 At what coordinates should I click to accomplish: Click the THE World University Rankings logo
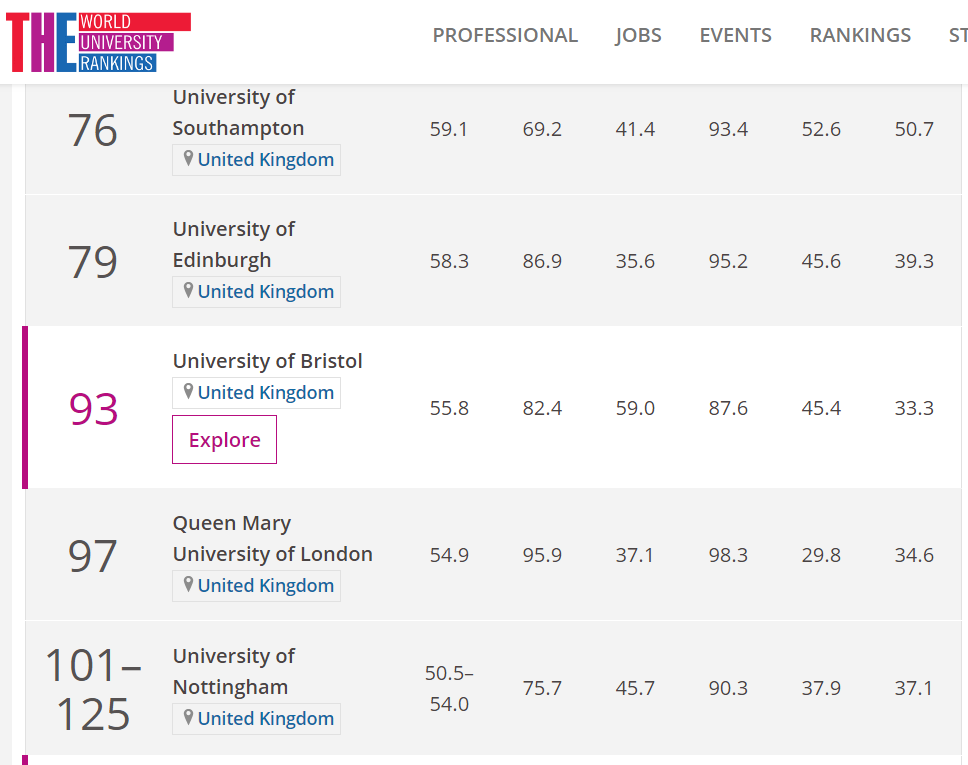pos(97,43)
